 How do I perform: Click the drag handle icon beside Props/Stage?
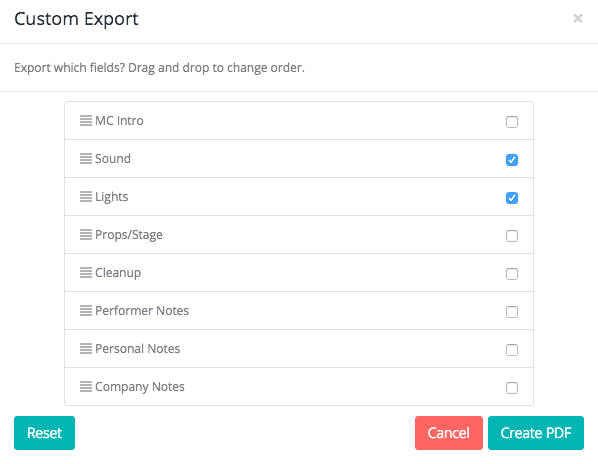(x=86, y=234)
